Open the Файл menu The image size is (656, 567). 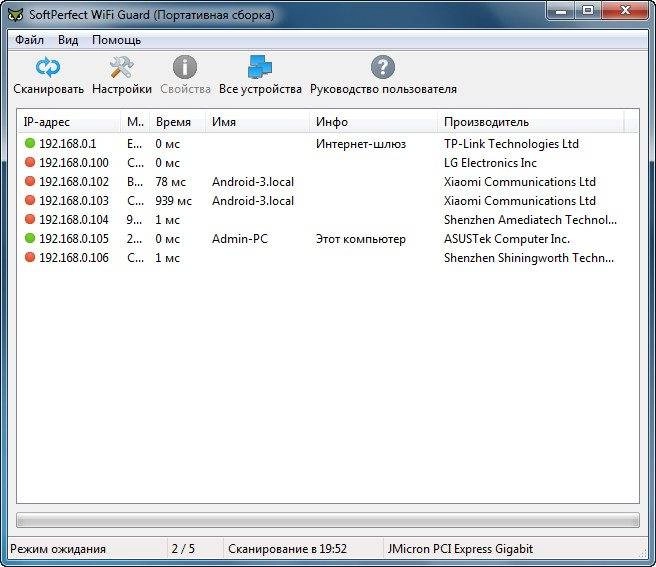click(29, 40)
